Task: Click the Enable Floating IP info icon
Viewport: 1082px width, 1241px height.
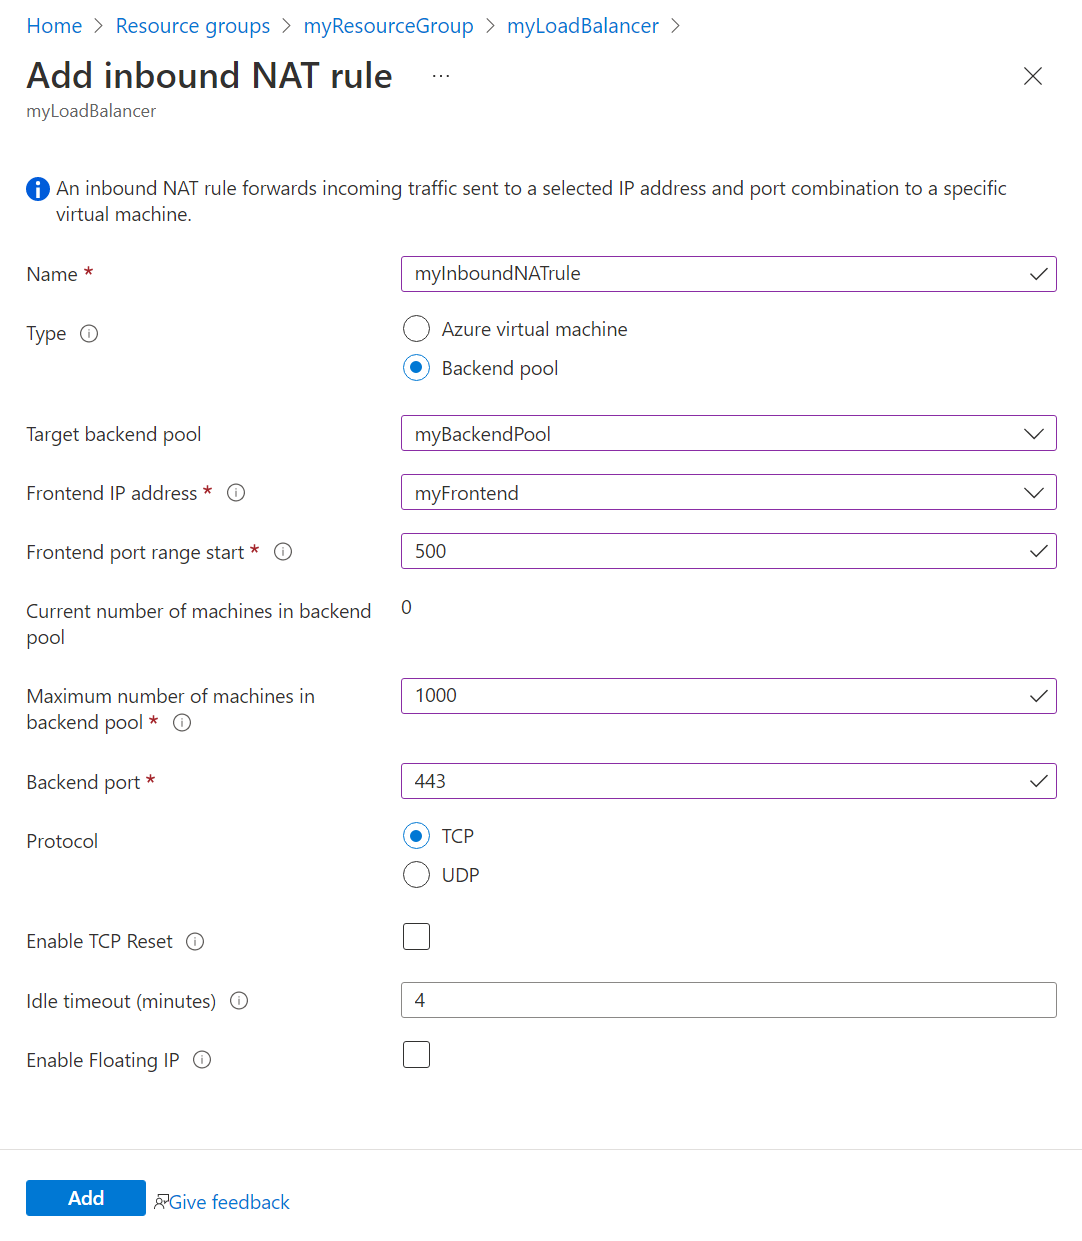Action: pos(202,1059)
